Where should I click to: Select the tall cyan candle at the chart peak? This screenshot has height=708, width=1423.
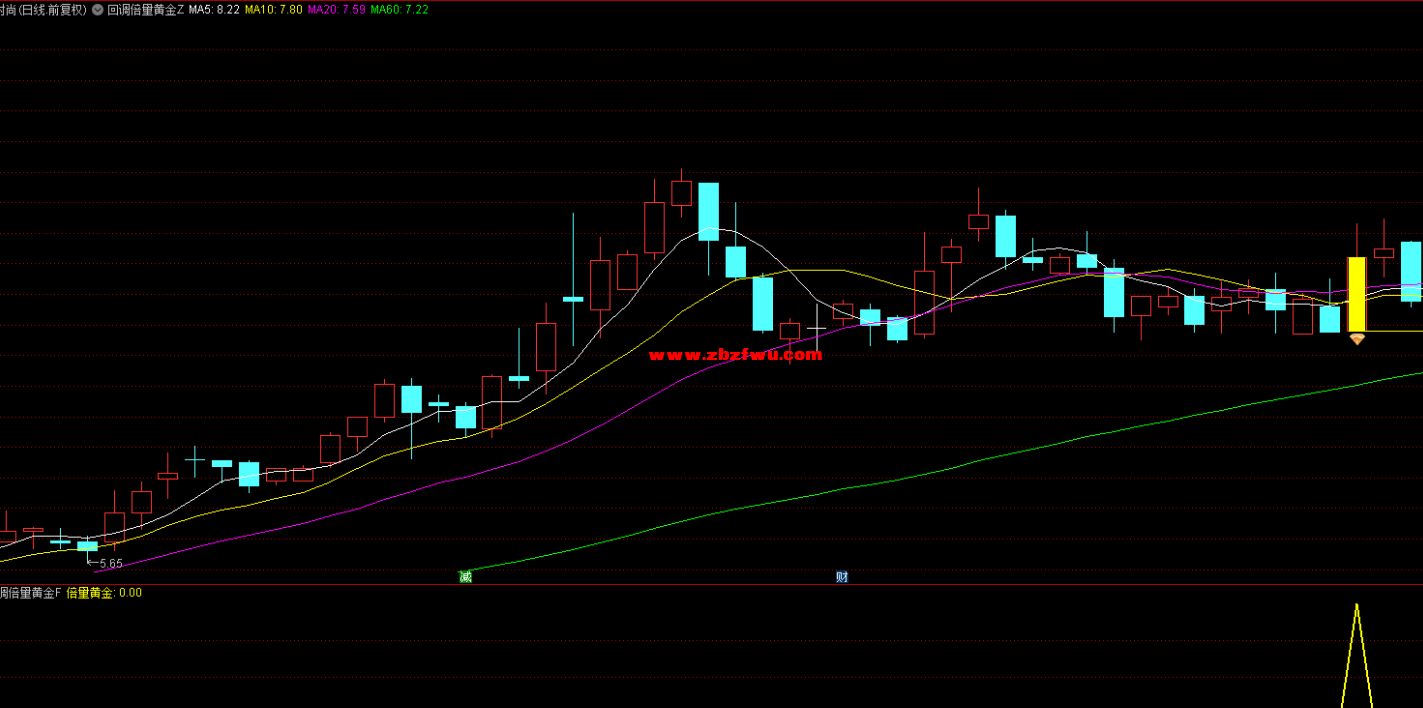point(708,211)
